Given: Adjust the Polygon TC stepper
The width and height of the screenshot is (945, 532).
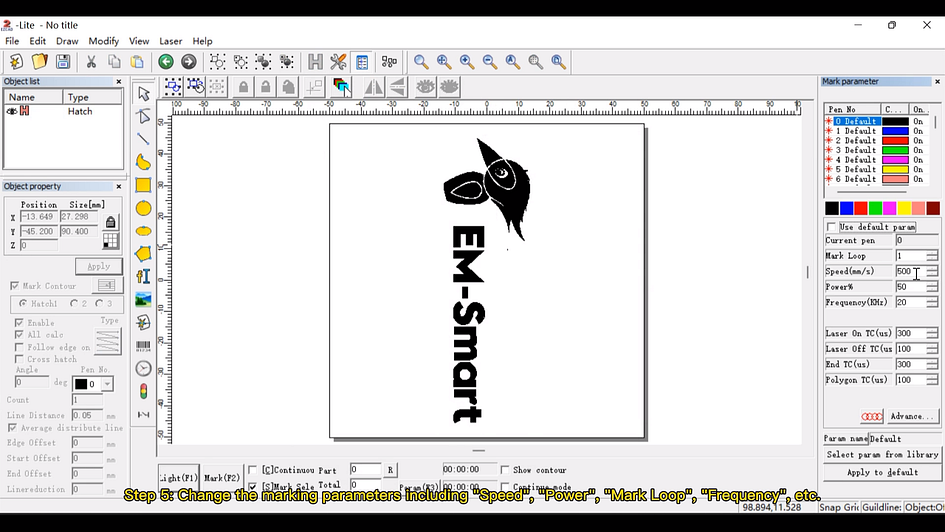Looking at the screenshot, I should [932, 380].
